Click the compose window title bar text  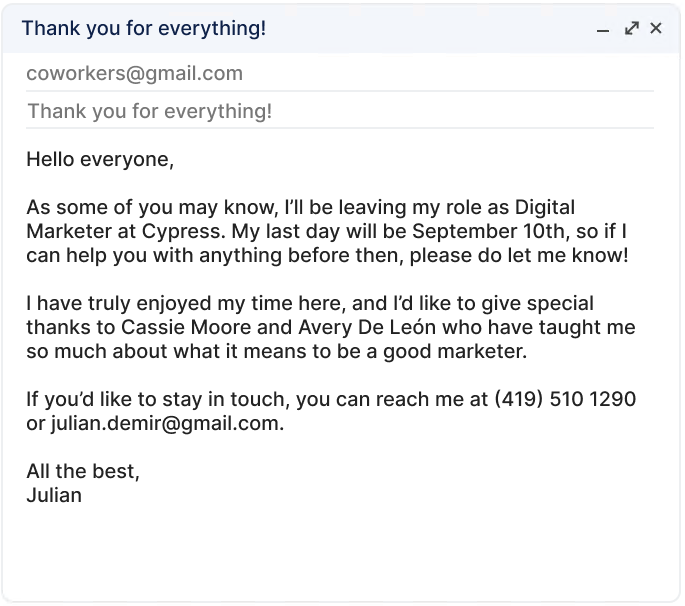click(x=144, y=28)
